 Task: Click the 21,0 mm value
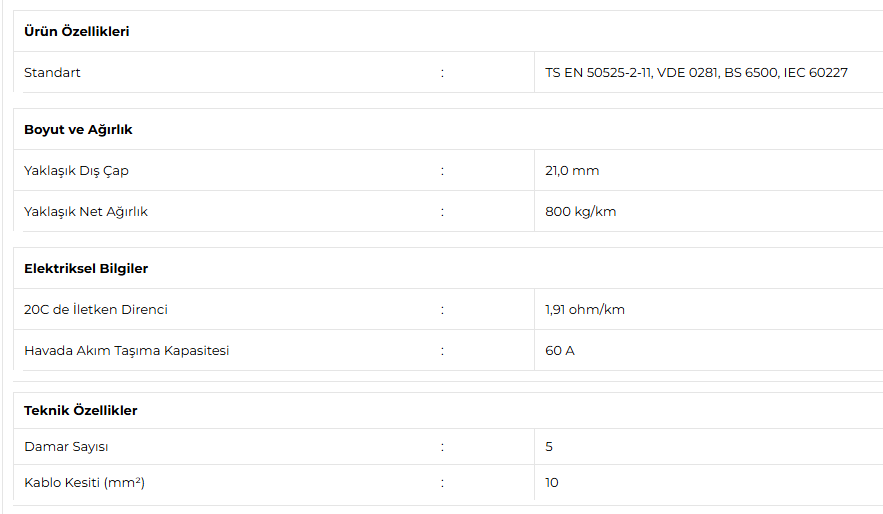tap(572, 171)
